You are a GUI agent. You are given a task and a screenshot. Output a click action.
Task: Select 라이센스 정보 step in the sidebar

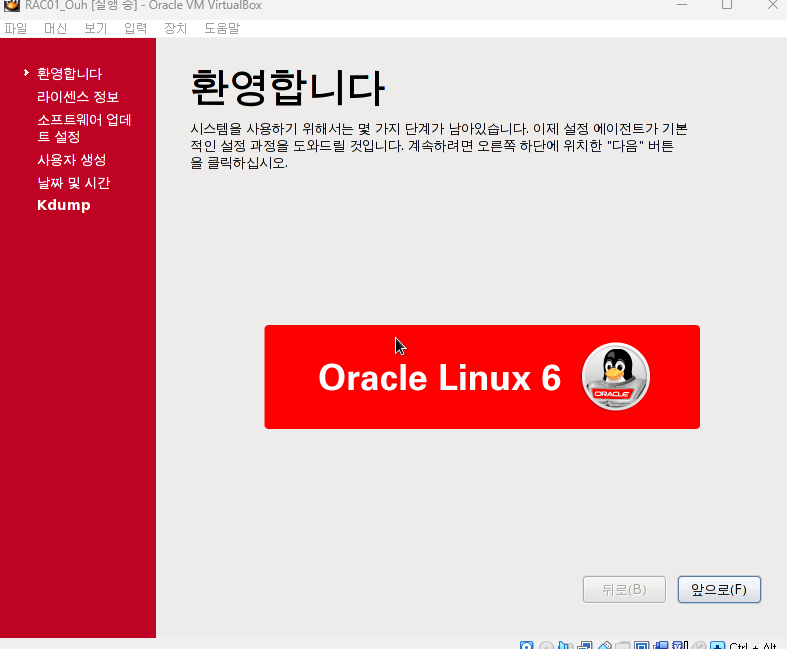click(x=78, y=97)
